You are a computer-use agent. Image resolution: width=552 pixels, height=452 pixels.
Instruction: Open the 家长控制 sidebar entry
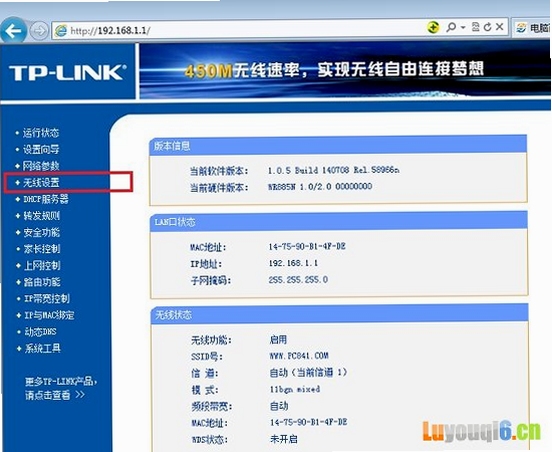42,249
